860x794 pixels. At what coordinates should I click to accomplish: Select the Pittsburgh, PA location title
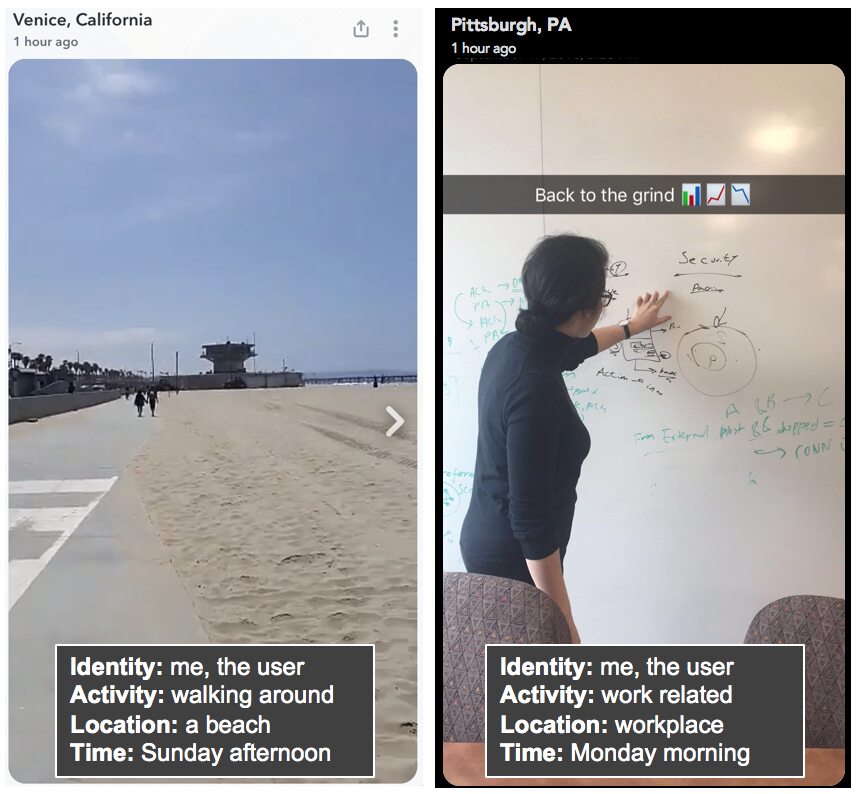511,25
